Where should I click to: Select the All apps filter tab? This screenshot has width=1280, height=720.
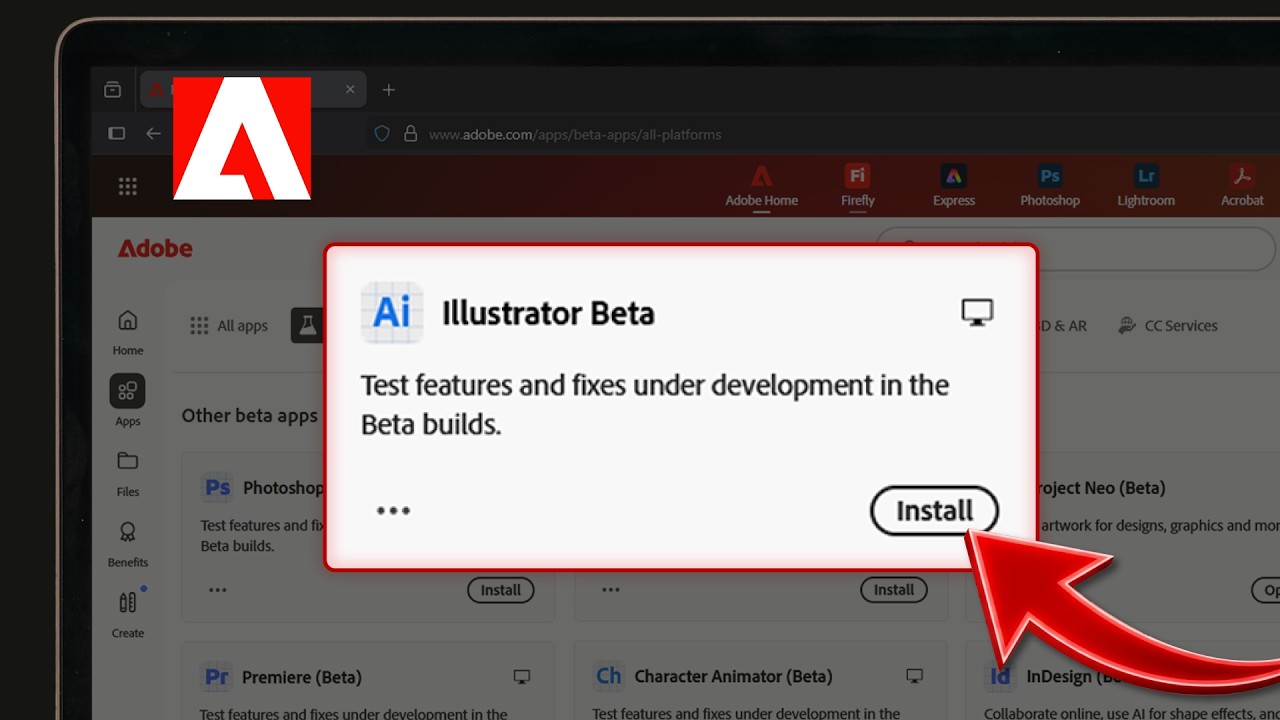[x=229, y=325]
